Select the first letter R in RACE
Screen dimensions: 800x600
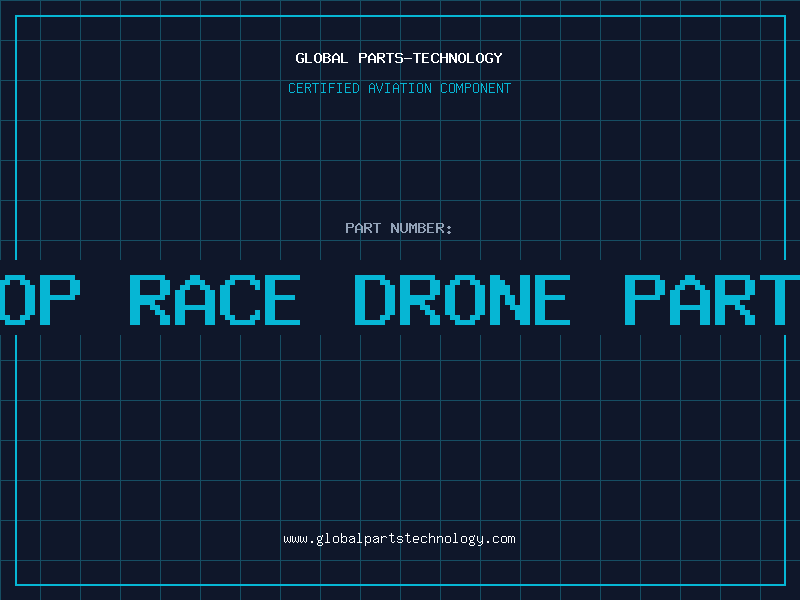[149, 299]
